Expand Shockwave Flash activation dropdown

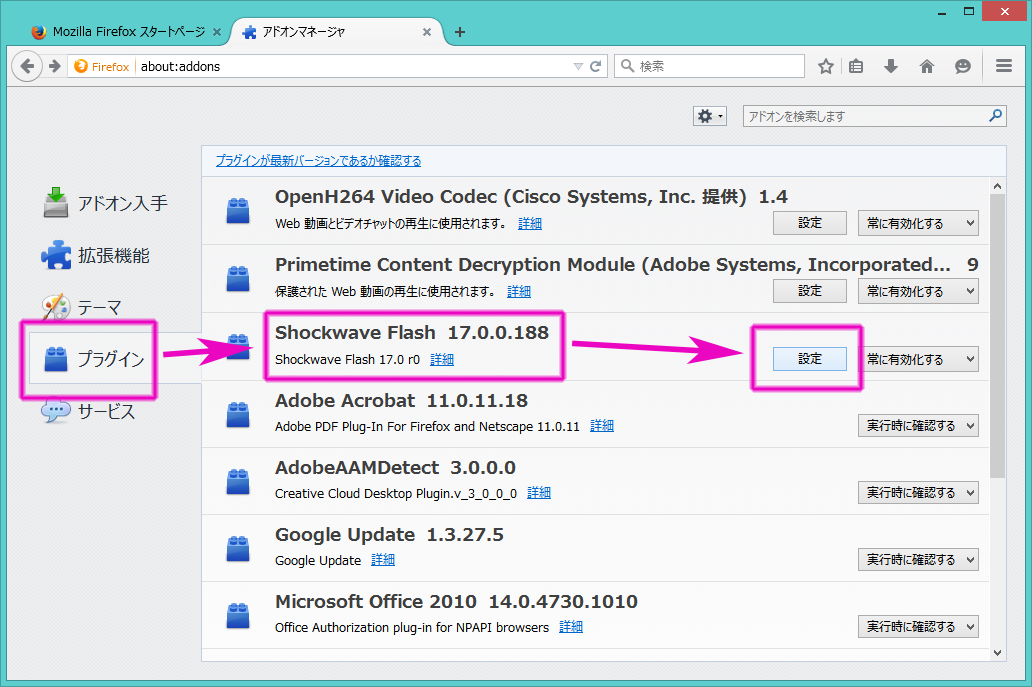[918, 359]
